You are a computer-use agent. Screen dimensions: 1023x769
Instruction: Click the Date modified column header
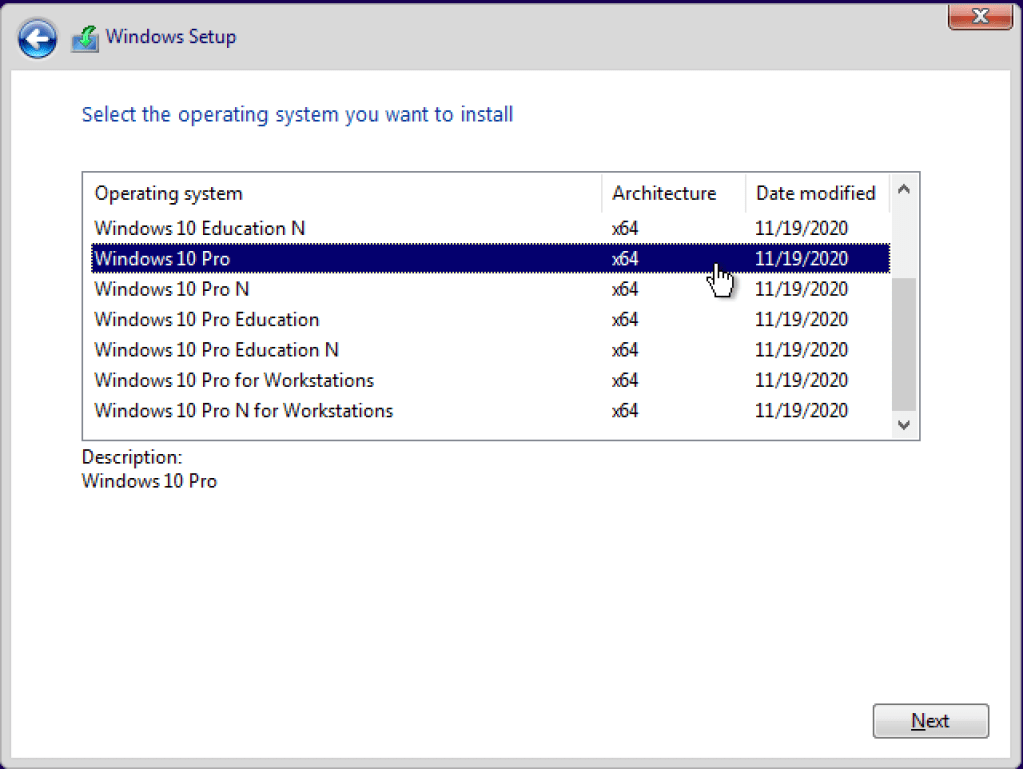point(815,193)
